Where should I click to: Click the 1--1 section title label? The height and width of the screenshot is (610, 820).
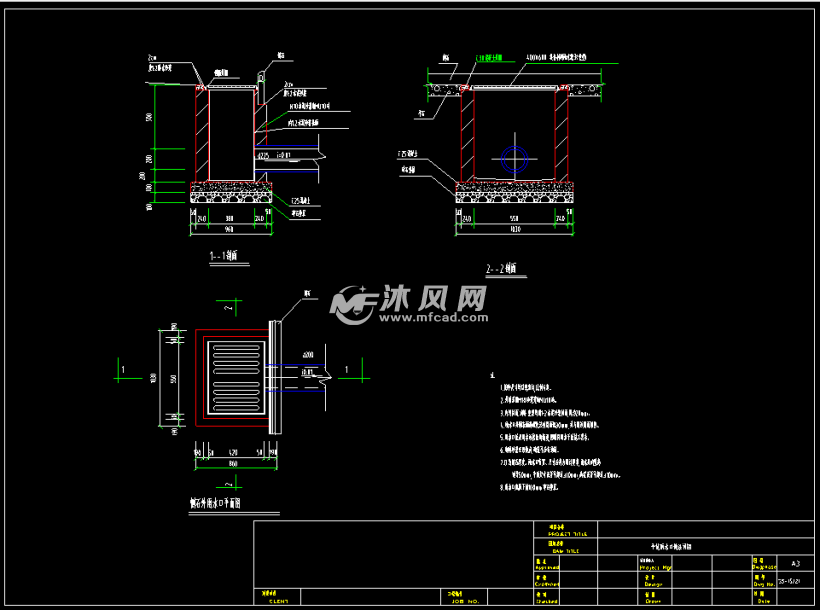click(222, 257)
